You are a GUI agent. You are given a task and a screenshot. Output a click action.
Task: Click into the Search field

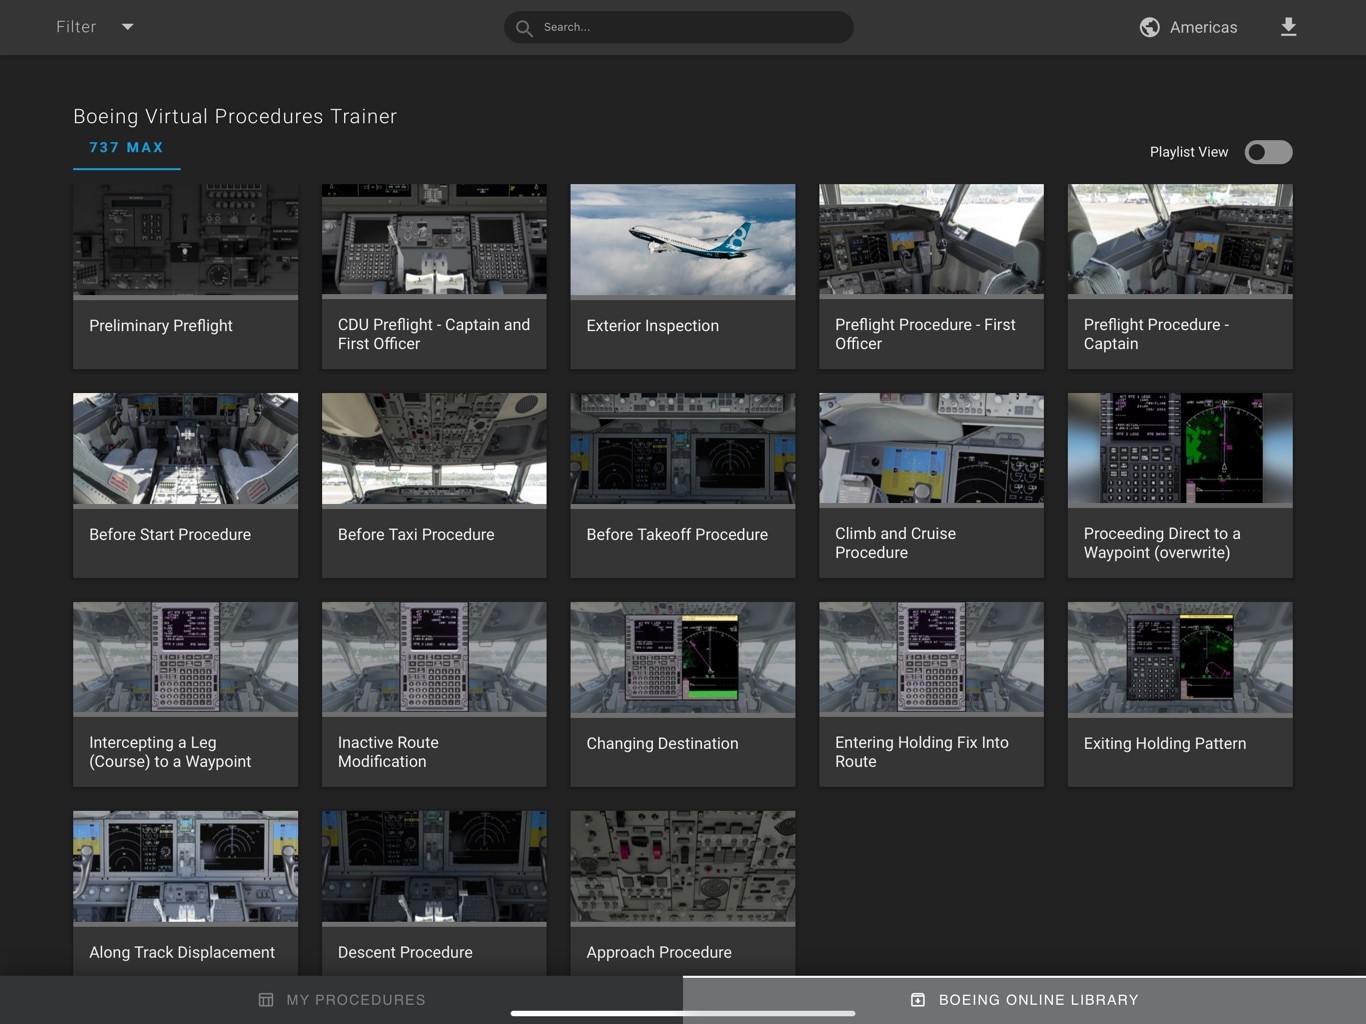point(690,27)
